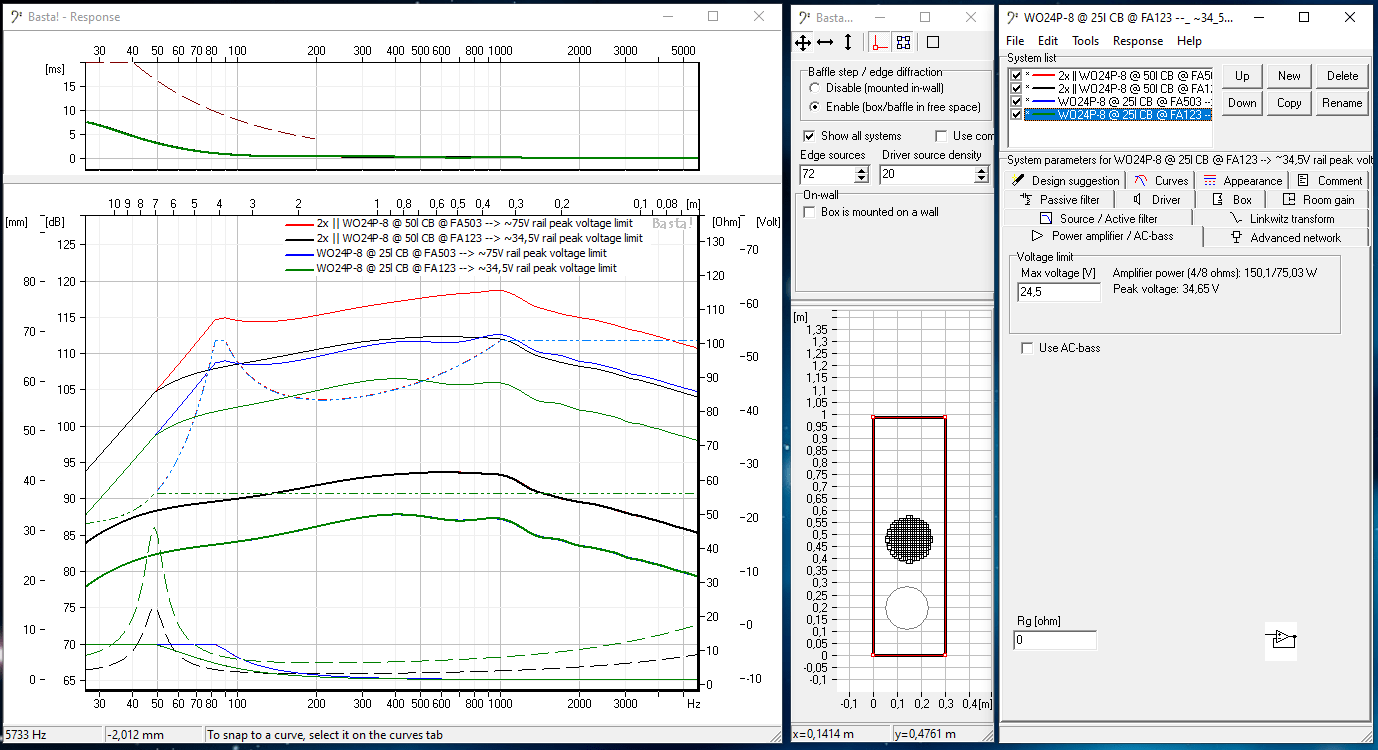Enable the Use AC-bass checkbox
This screenshot has width=1378, height=750.
click(1026, 348)
